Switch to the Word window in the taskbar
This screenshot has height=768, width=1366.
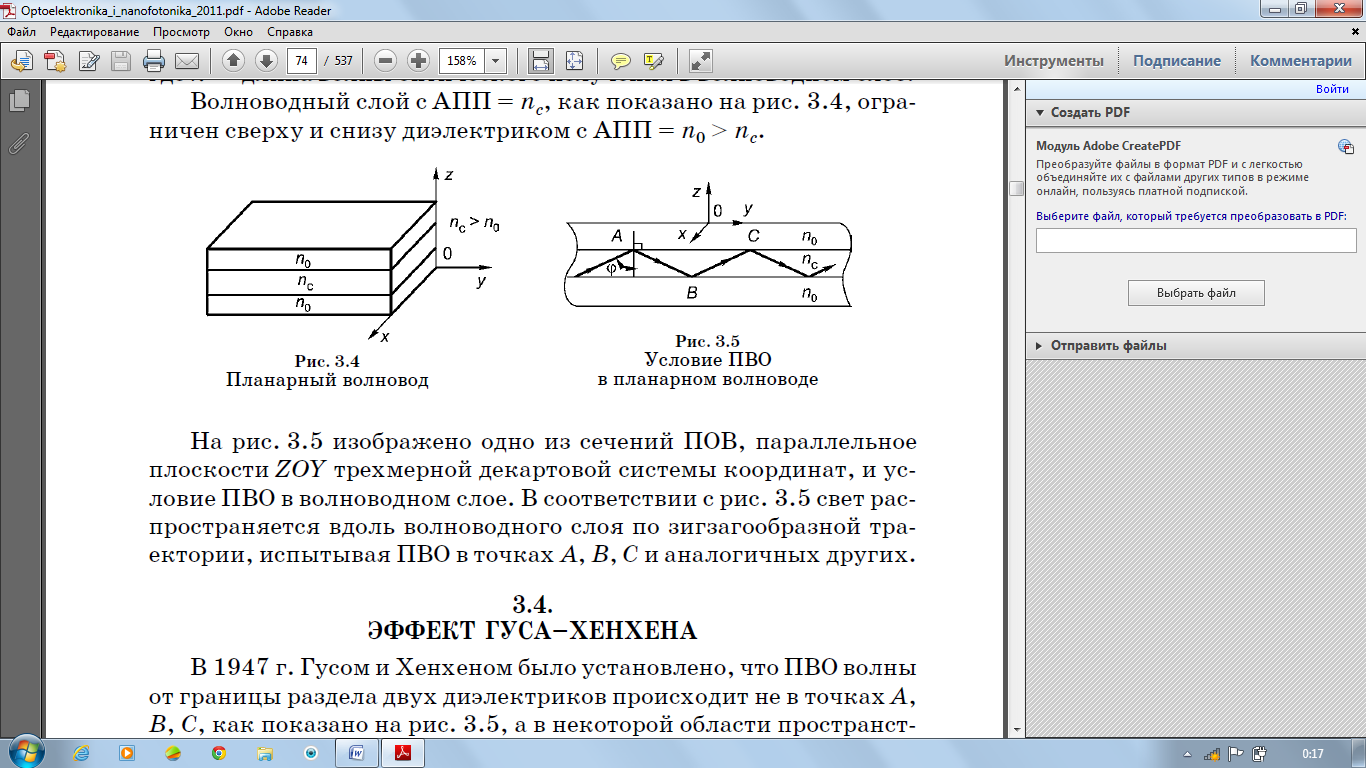tap(357, 753)
